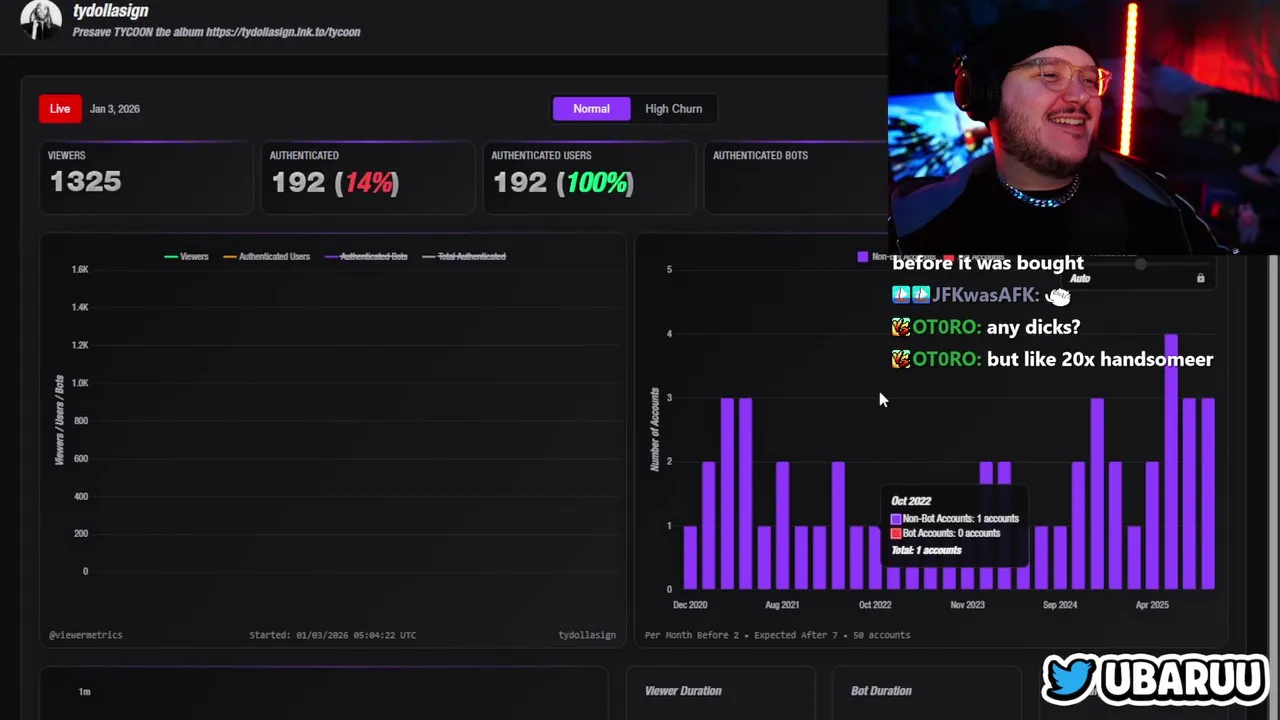Re-enable Total Authenticated legend entry
Viewport: 1280px width, 720px height.
point(464,257)
